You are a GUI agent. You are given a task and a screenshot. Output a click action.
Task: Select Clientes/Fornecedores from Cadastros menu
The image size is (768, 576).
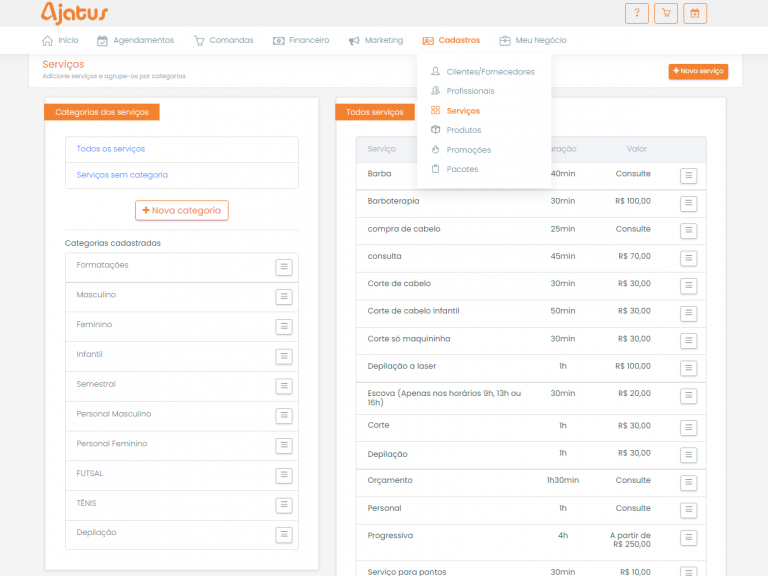pos(490,72)
